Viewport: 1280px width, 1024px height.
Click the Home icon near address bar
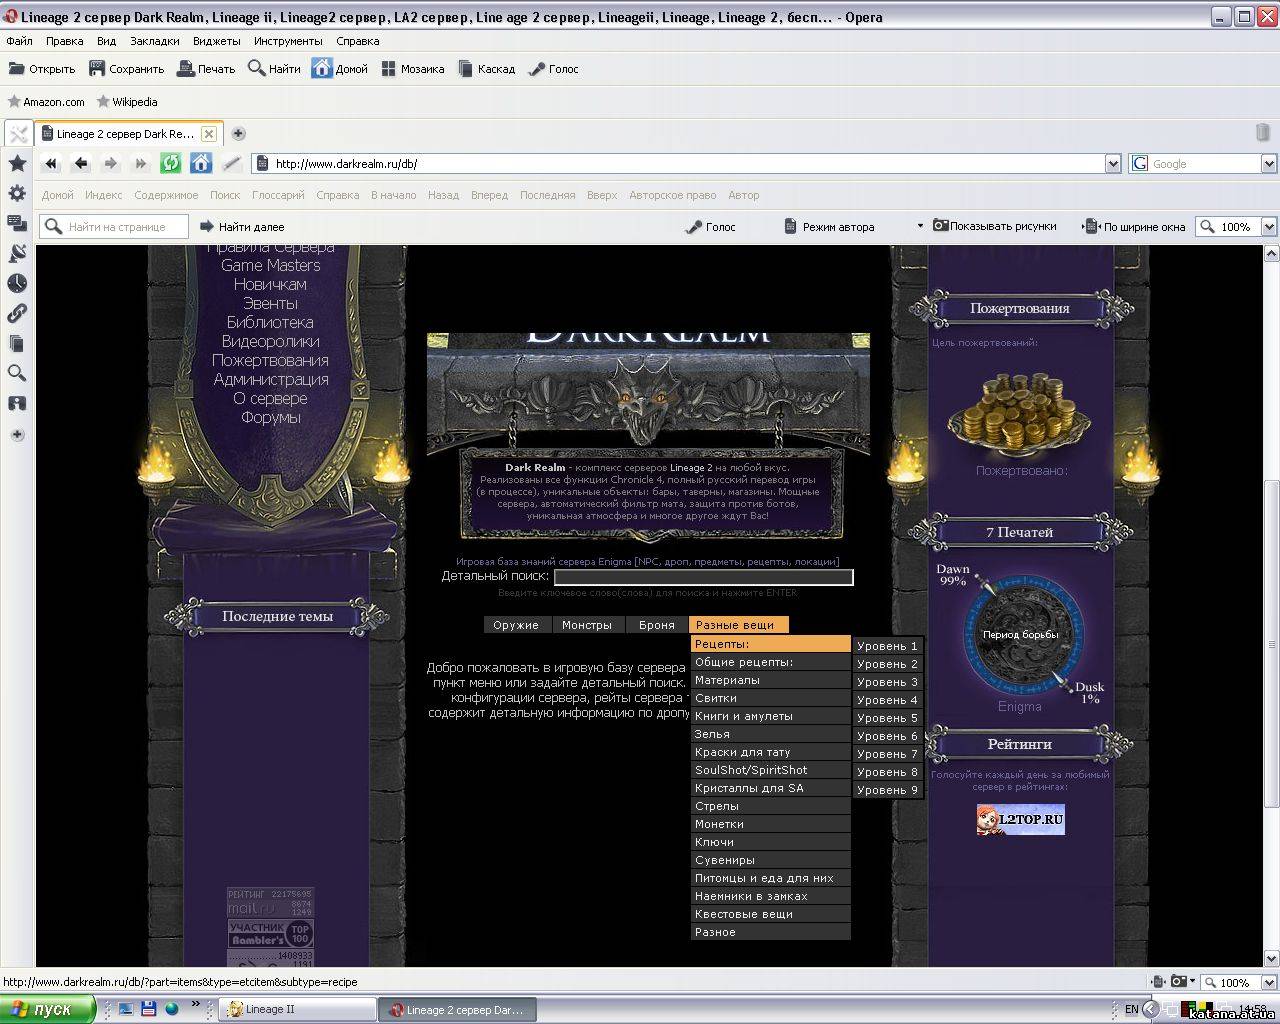pos(201,164)
